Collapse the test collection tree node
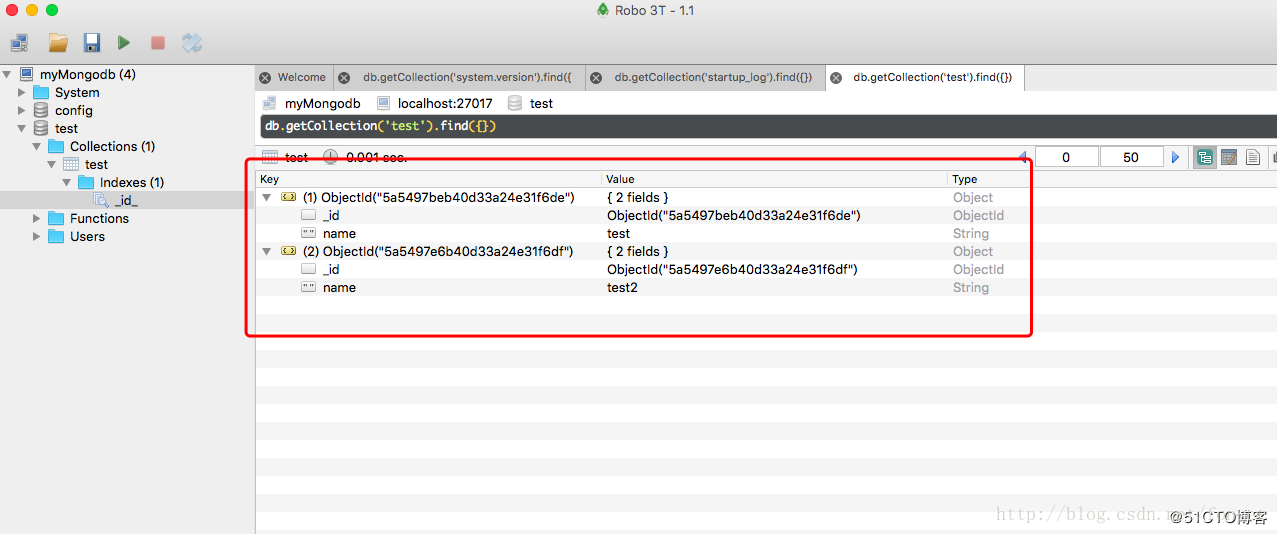Viewport: 1277px width, 534px height. tap(51, 164)
